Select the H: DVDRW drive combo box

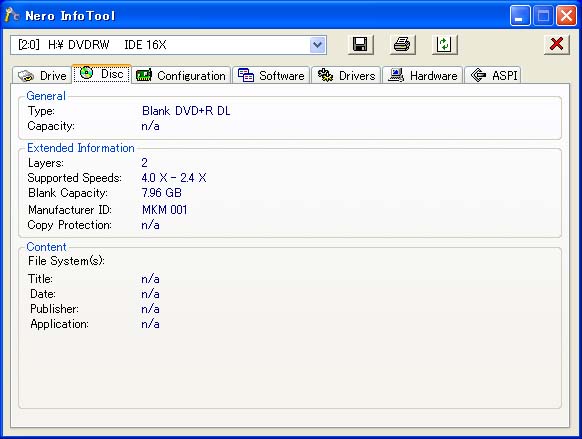click(x=169, y=45)
